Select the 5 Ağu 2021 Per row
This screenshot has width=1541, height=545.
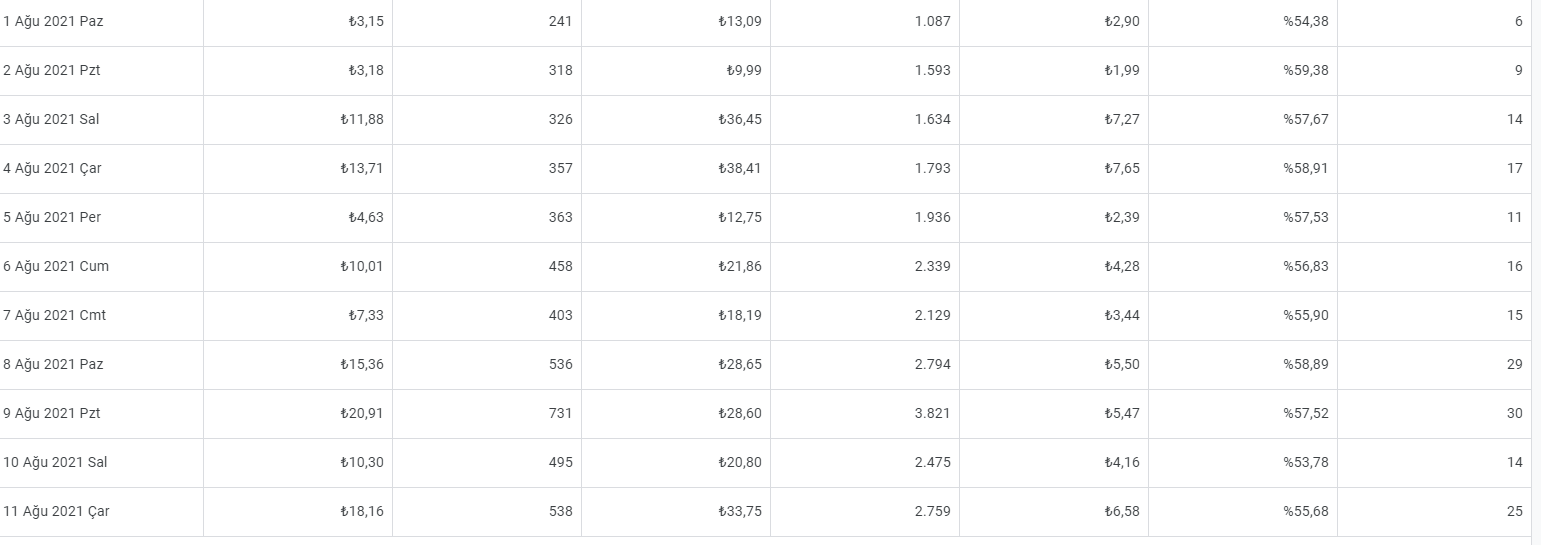pyautogui.click(x=765, y=217)
